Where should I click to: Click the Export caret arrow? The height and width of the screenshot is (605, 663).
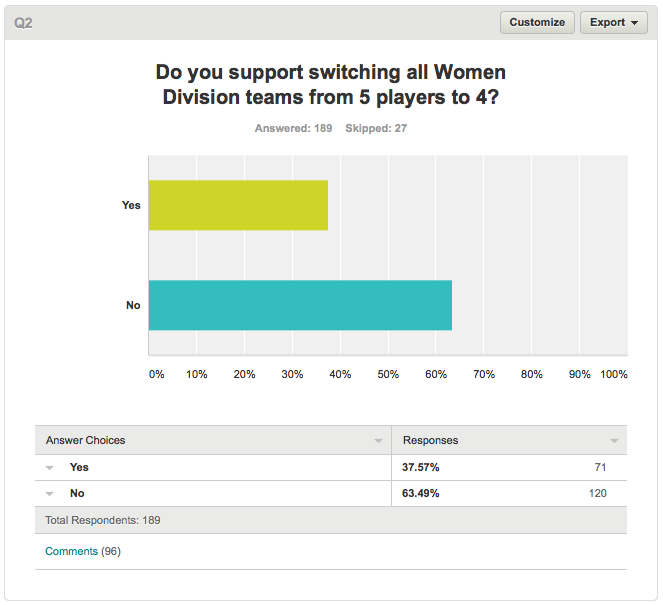click(634, 23)
